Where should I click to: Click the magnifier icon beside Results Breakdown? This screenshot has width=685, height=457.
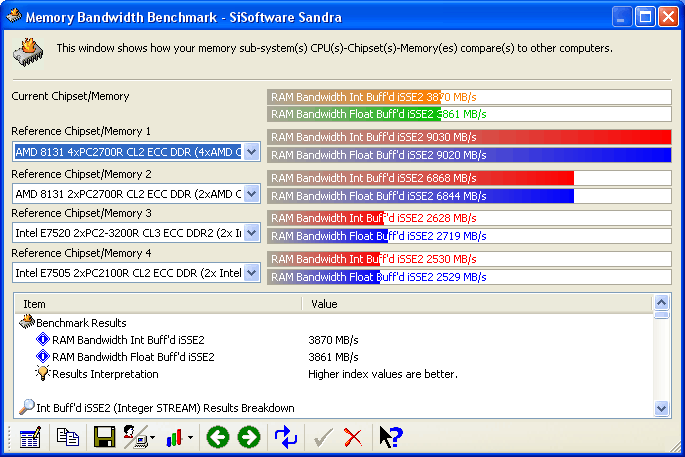coord(27,407)
